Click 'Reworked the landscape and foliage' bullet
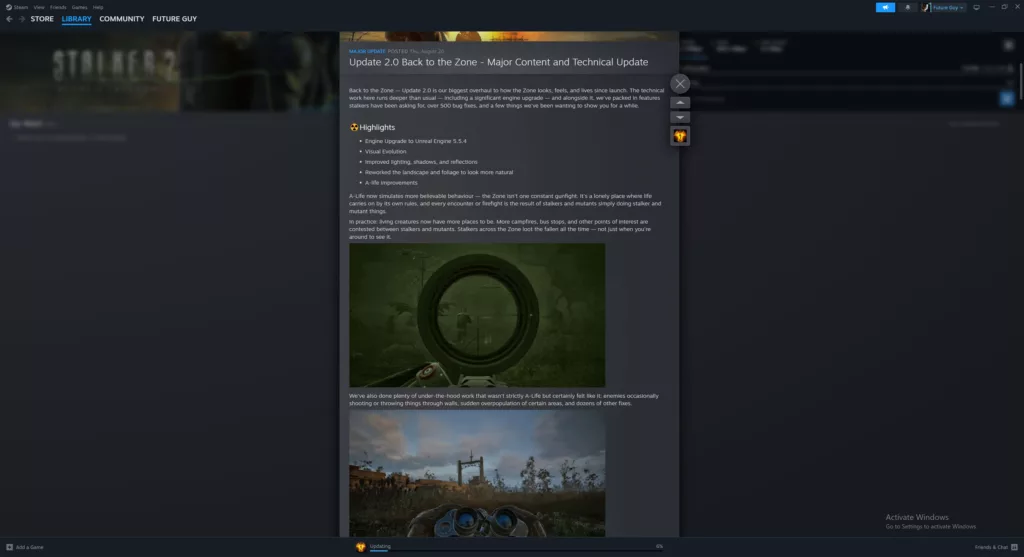The height and width of the screenshot is (557, 1024). pyautogui.click(x=439, y=172)
